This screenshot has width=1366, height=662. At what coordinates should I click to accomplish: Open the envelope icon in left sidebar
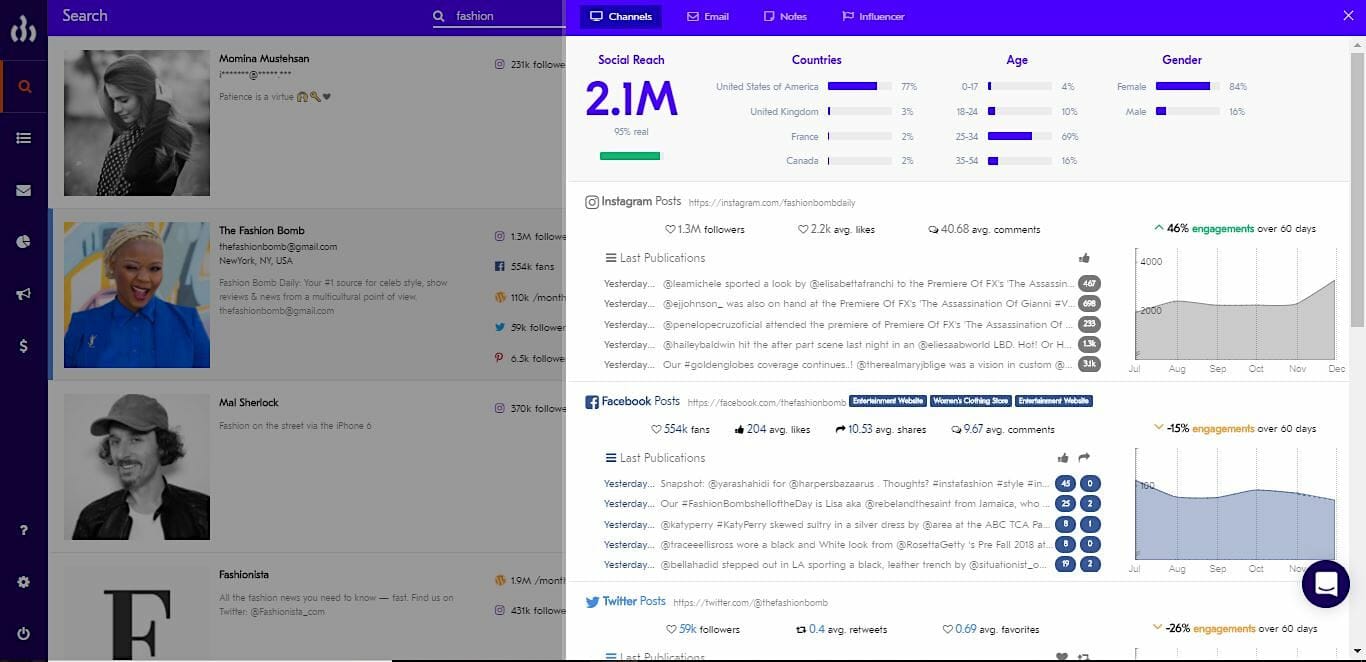[x=24, y=190]
